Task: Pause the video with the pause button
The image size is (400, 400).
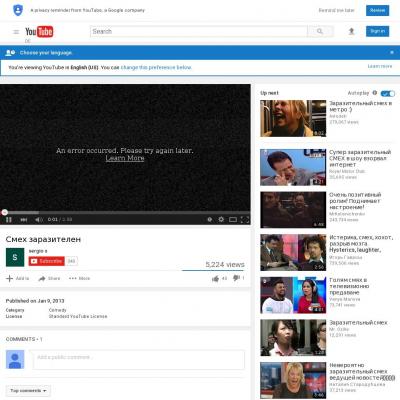Action: click(9, 219)
